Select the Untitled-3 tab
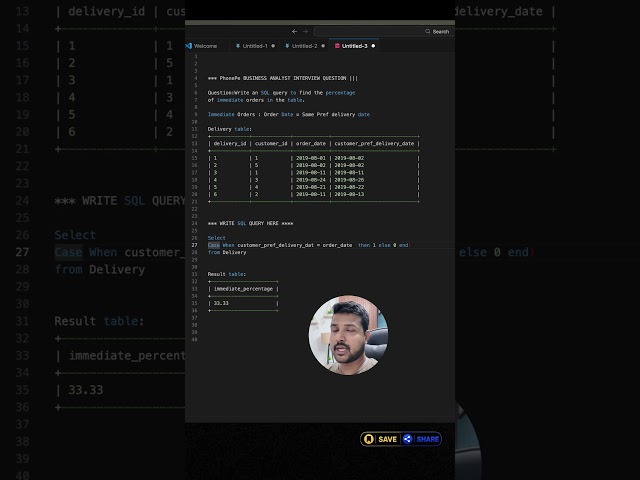 click(x=355, y=46)
